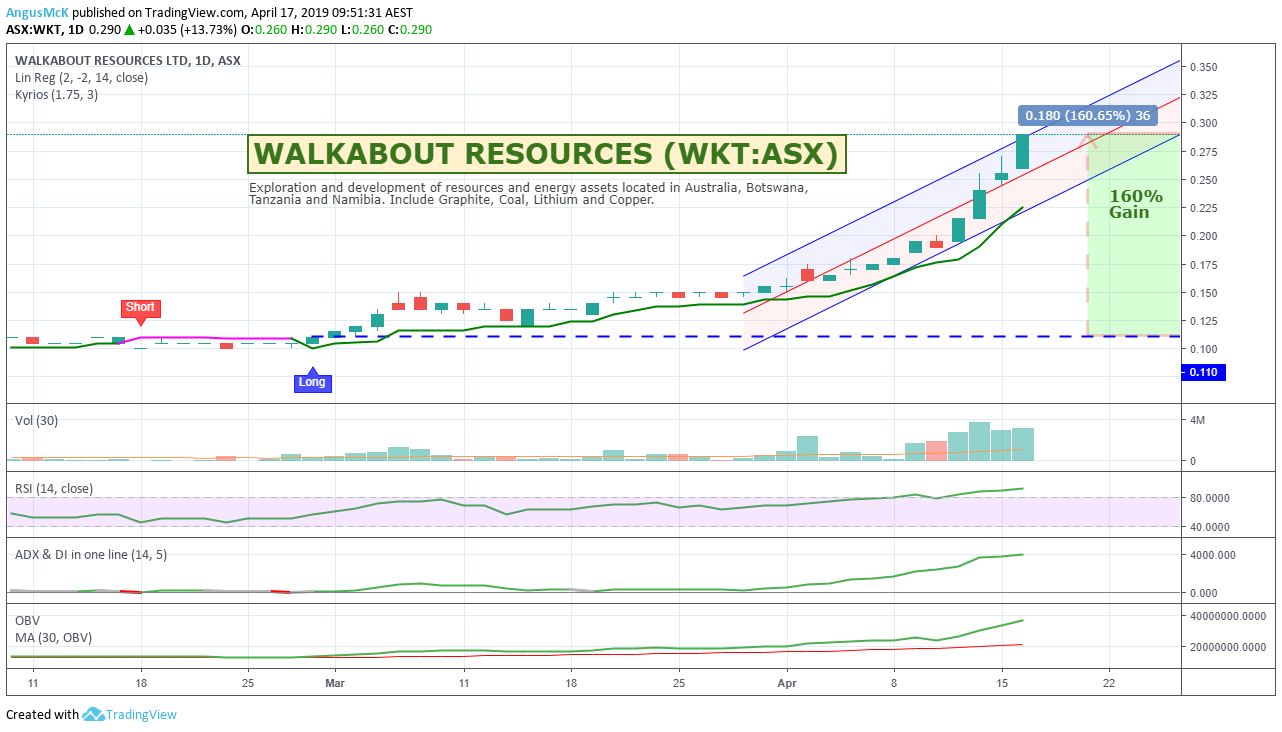Click the OBV indicator label
This screenshot has height=732, width=1282.
27,620
